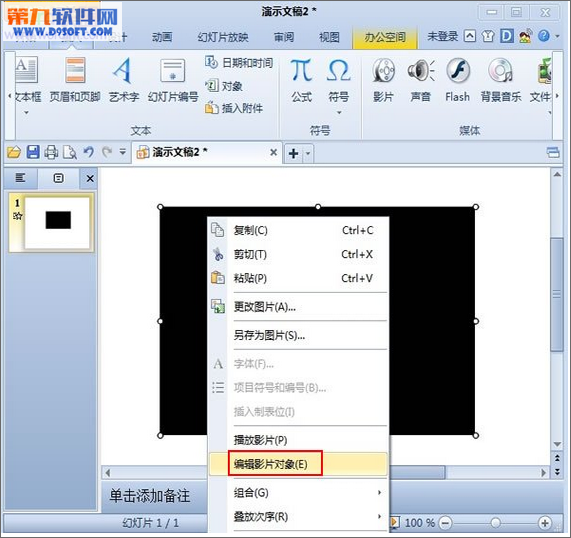Screen dimensions: 571x538
Task: Click the zoom slider handle
Action: click(495, 523)
